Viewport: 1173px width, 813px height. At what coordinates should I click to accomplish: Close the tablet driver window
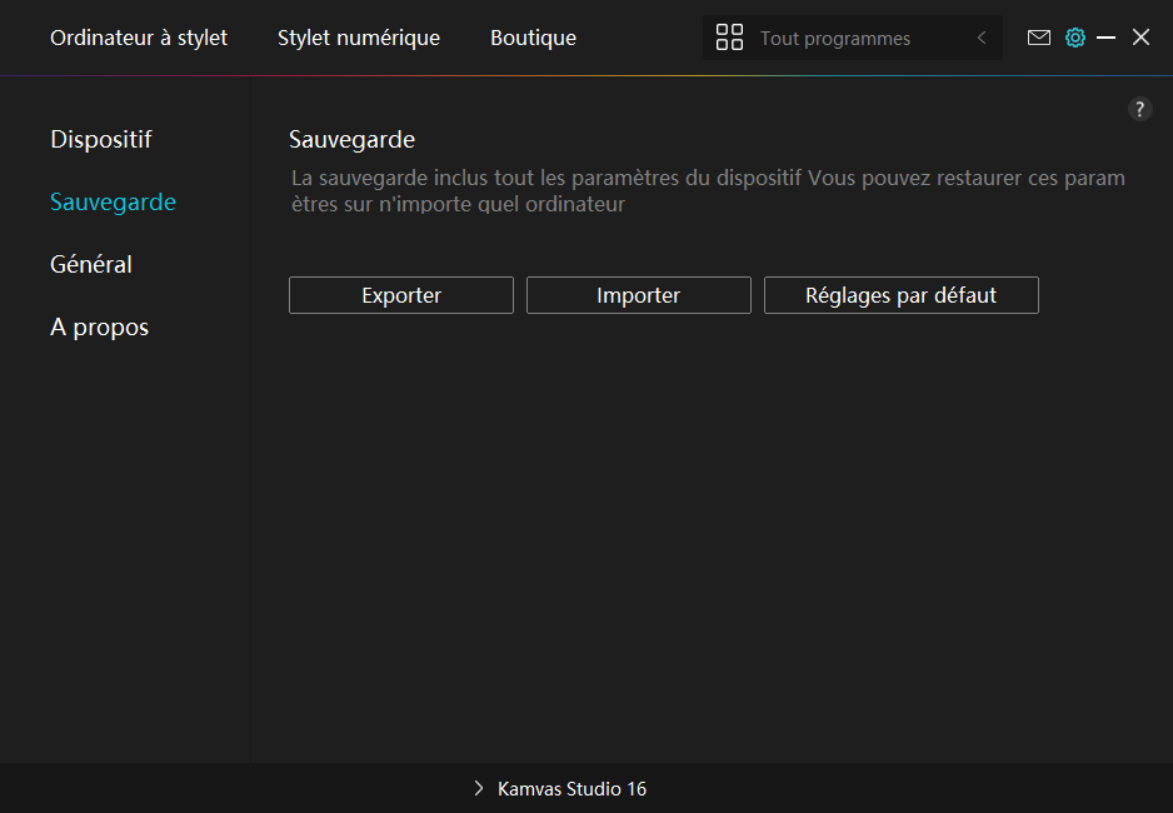click(x=1141, y=38)
